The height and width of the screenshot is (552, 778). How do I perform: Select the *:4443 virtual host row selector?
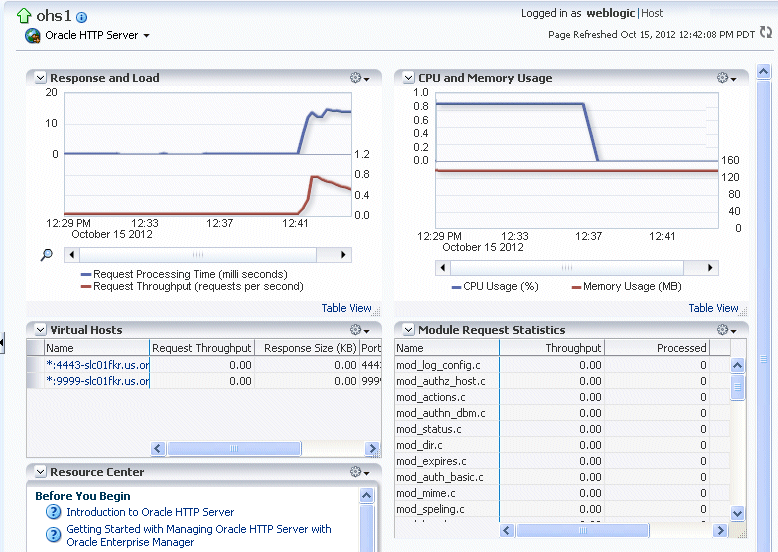point(35,365)
